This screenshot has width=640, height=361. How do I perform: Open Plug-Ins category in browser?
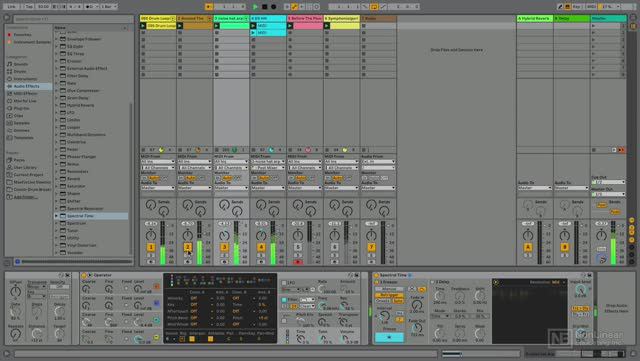click(x=21, y=108)
